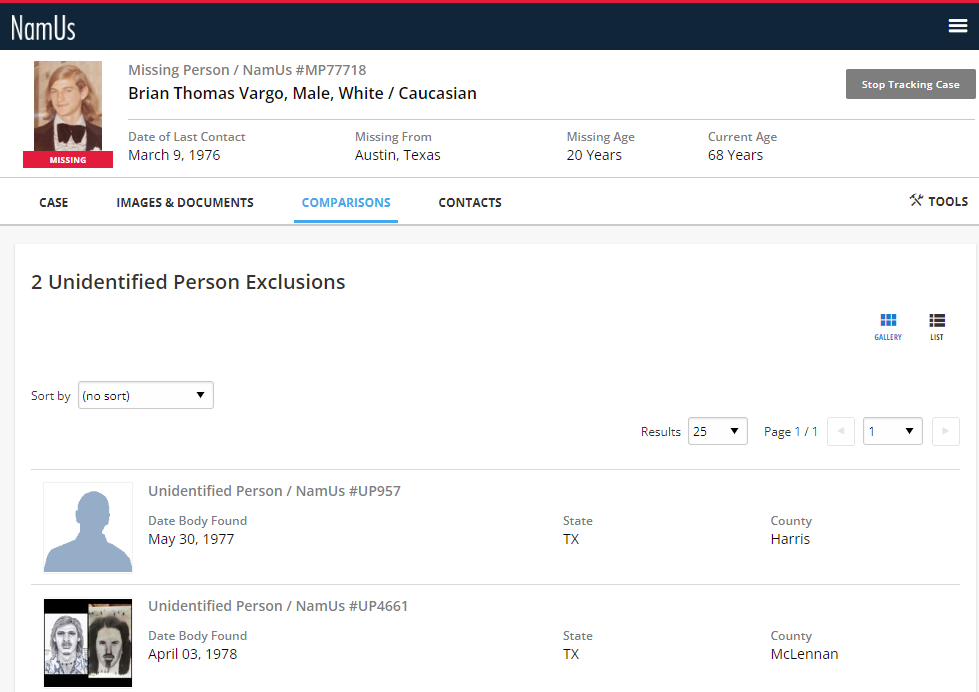This screenshot has width=979, height=692.
Task: Click the UP4661 sketch thumbnail
Action: click(x=88, y=641)
